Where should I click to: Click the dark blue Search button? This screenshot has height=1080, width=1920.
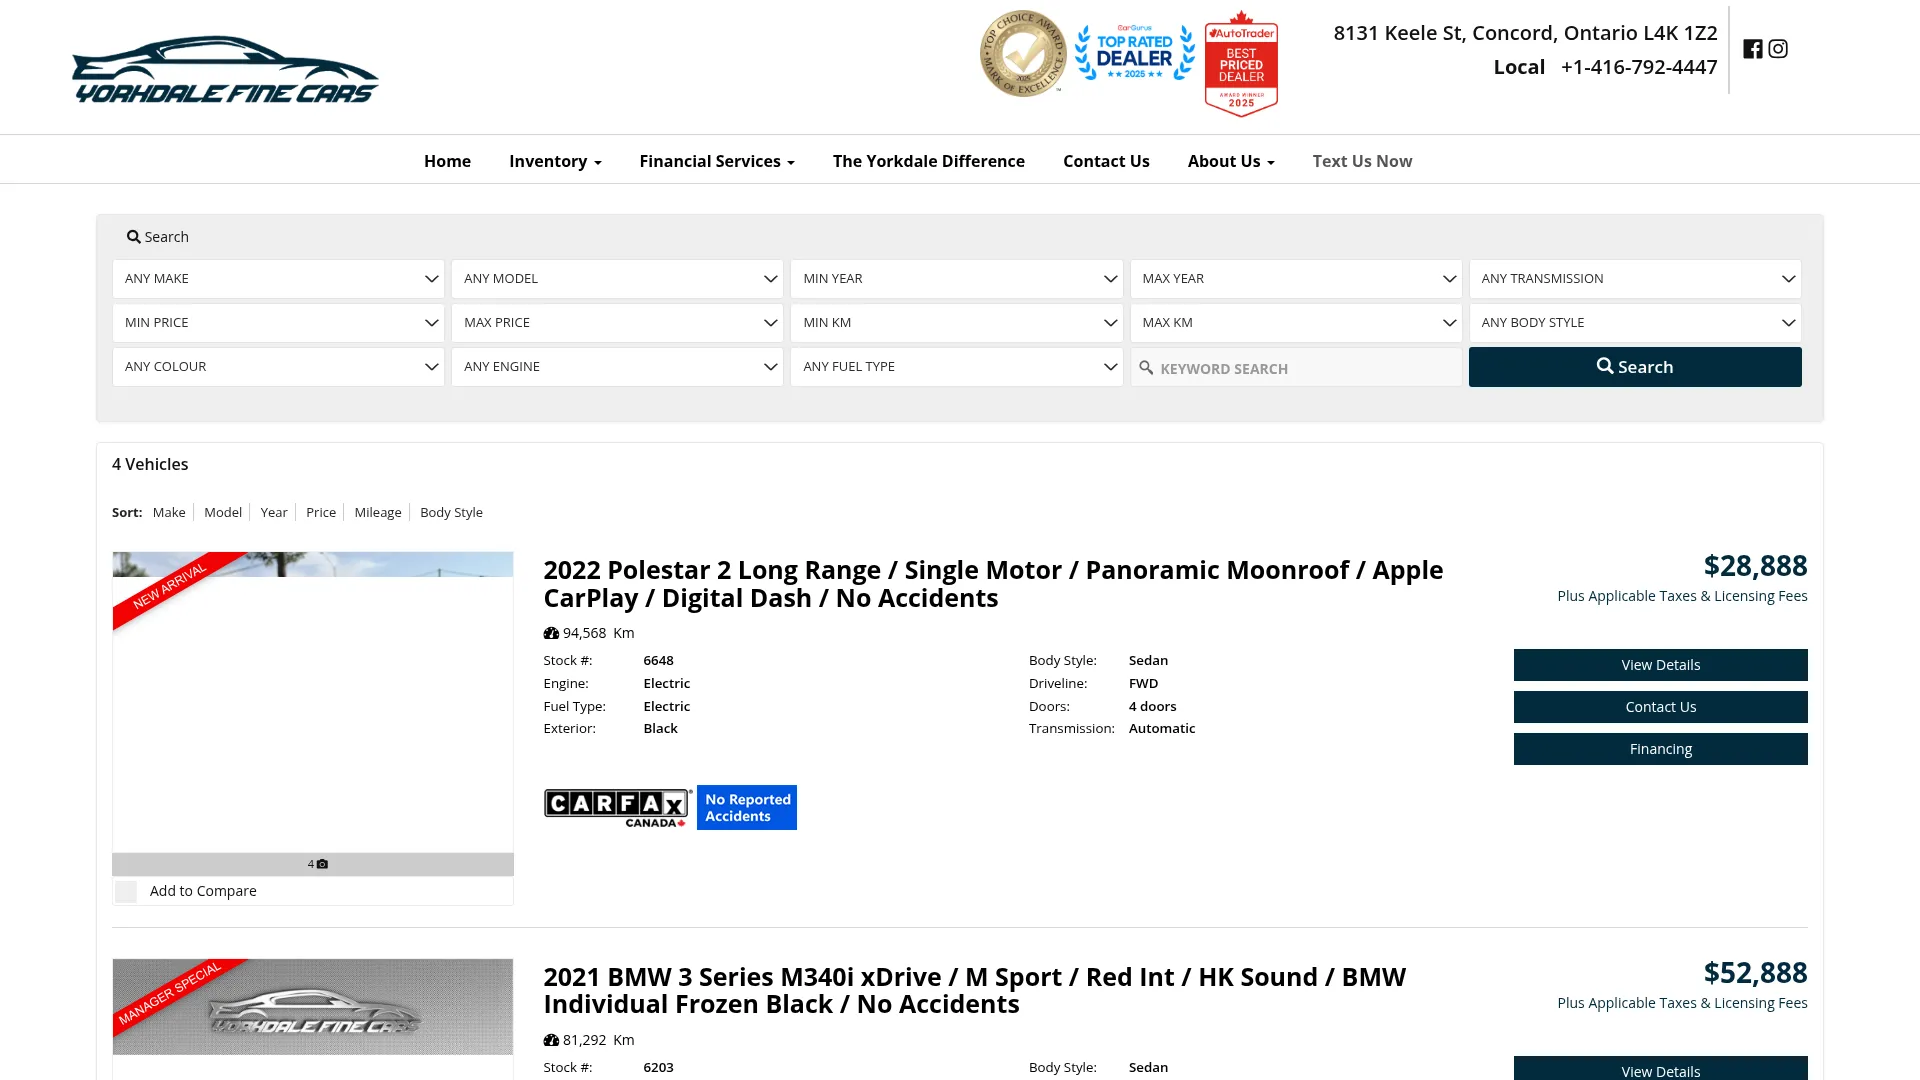pyautogui.click(x=1635, y=367)
